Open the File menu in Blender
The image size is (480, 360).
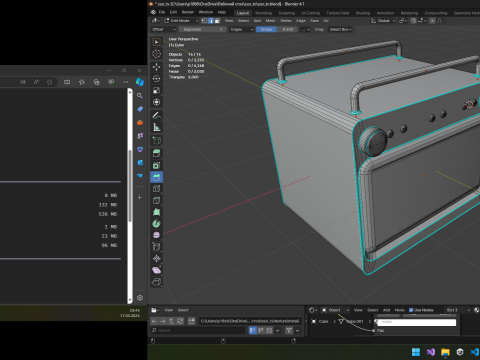(162, 12)
